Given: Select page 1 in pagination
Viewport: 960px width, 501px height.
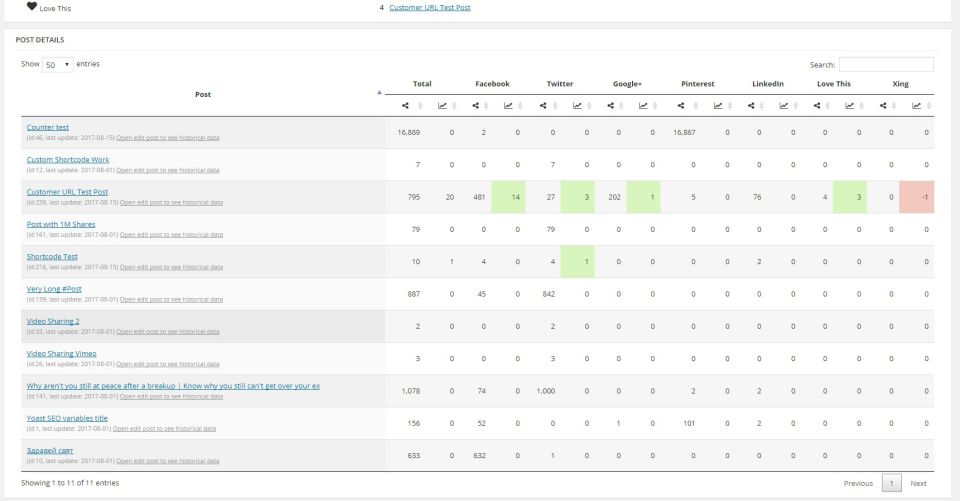Looking at the screenshot, I should coord(890,483).
